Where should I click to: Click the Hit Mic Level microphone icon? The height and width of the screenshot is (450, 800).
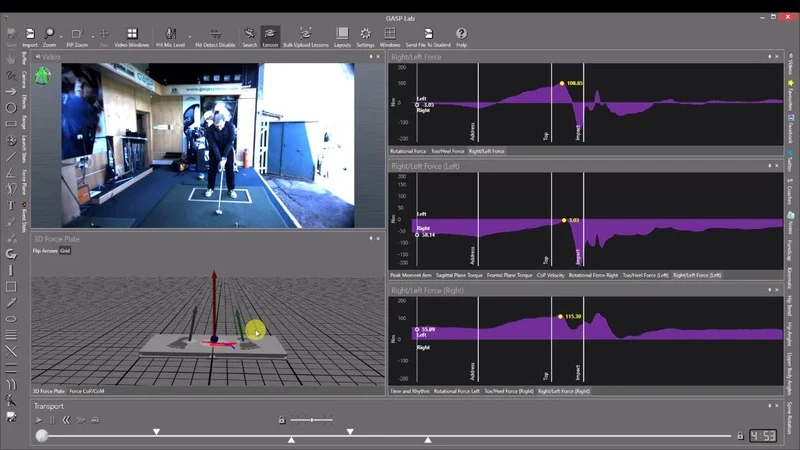pos(170,35)
